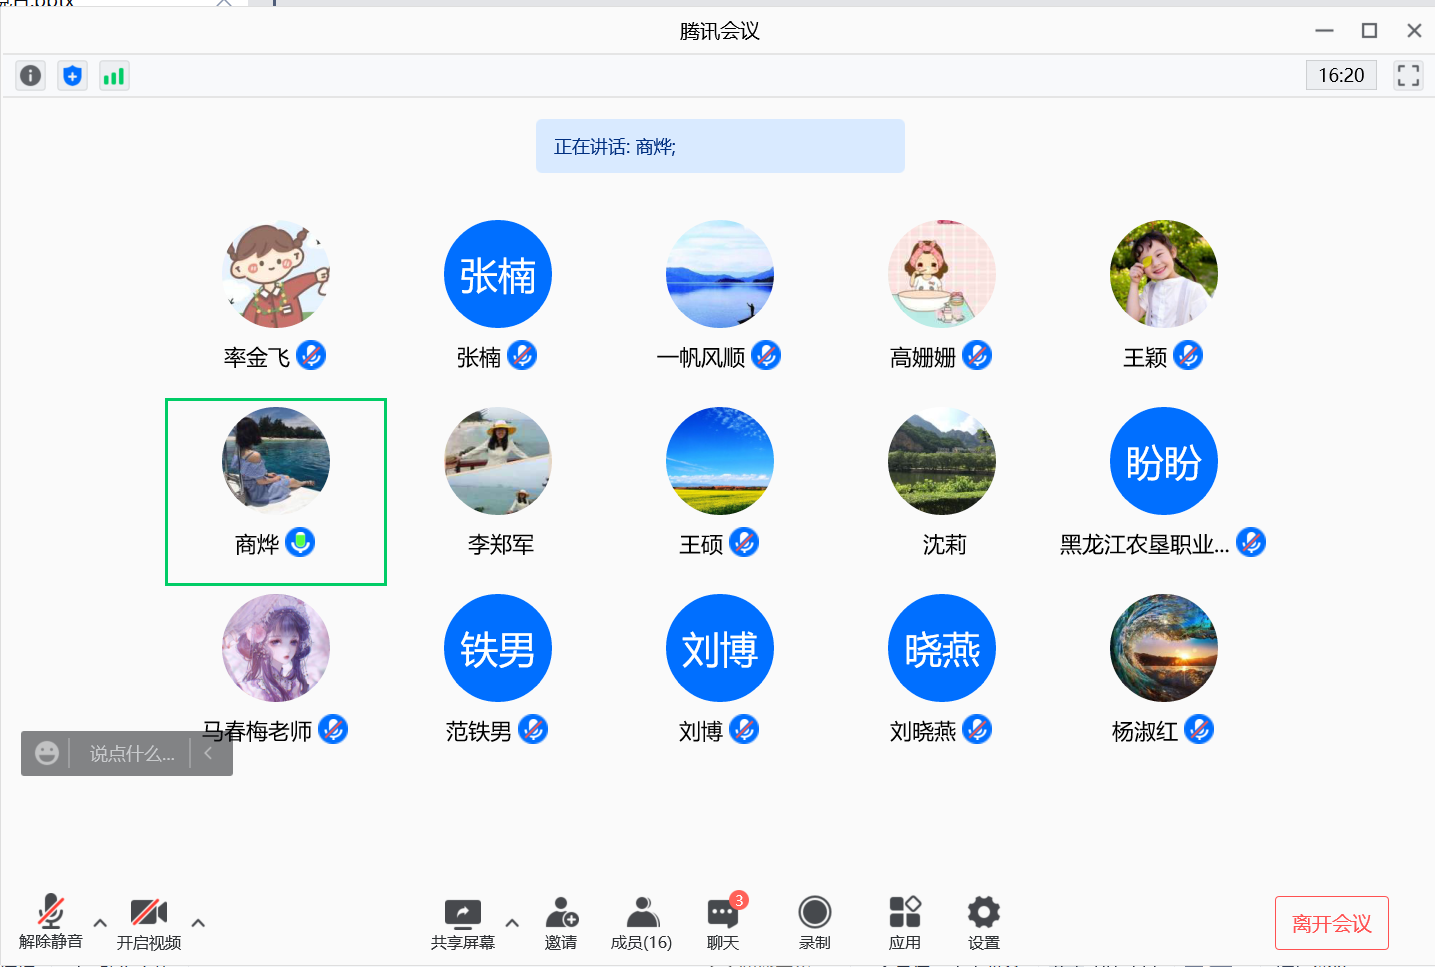
Task: Unmute microphone with 解除静音
Action: (x=51, y=922)
